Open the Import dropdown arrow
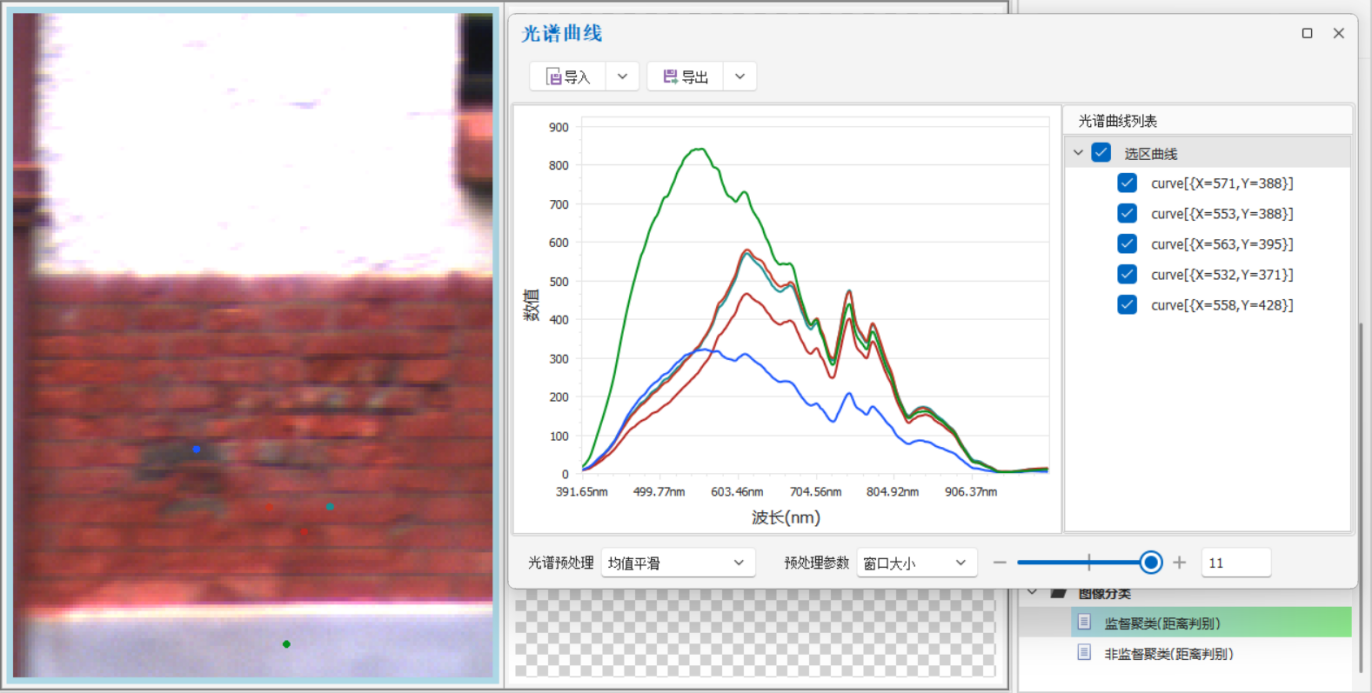This screenshot has width=1372, height=693. pyautogui.click(x=622, y=77)
